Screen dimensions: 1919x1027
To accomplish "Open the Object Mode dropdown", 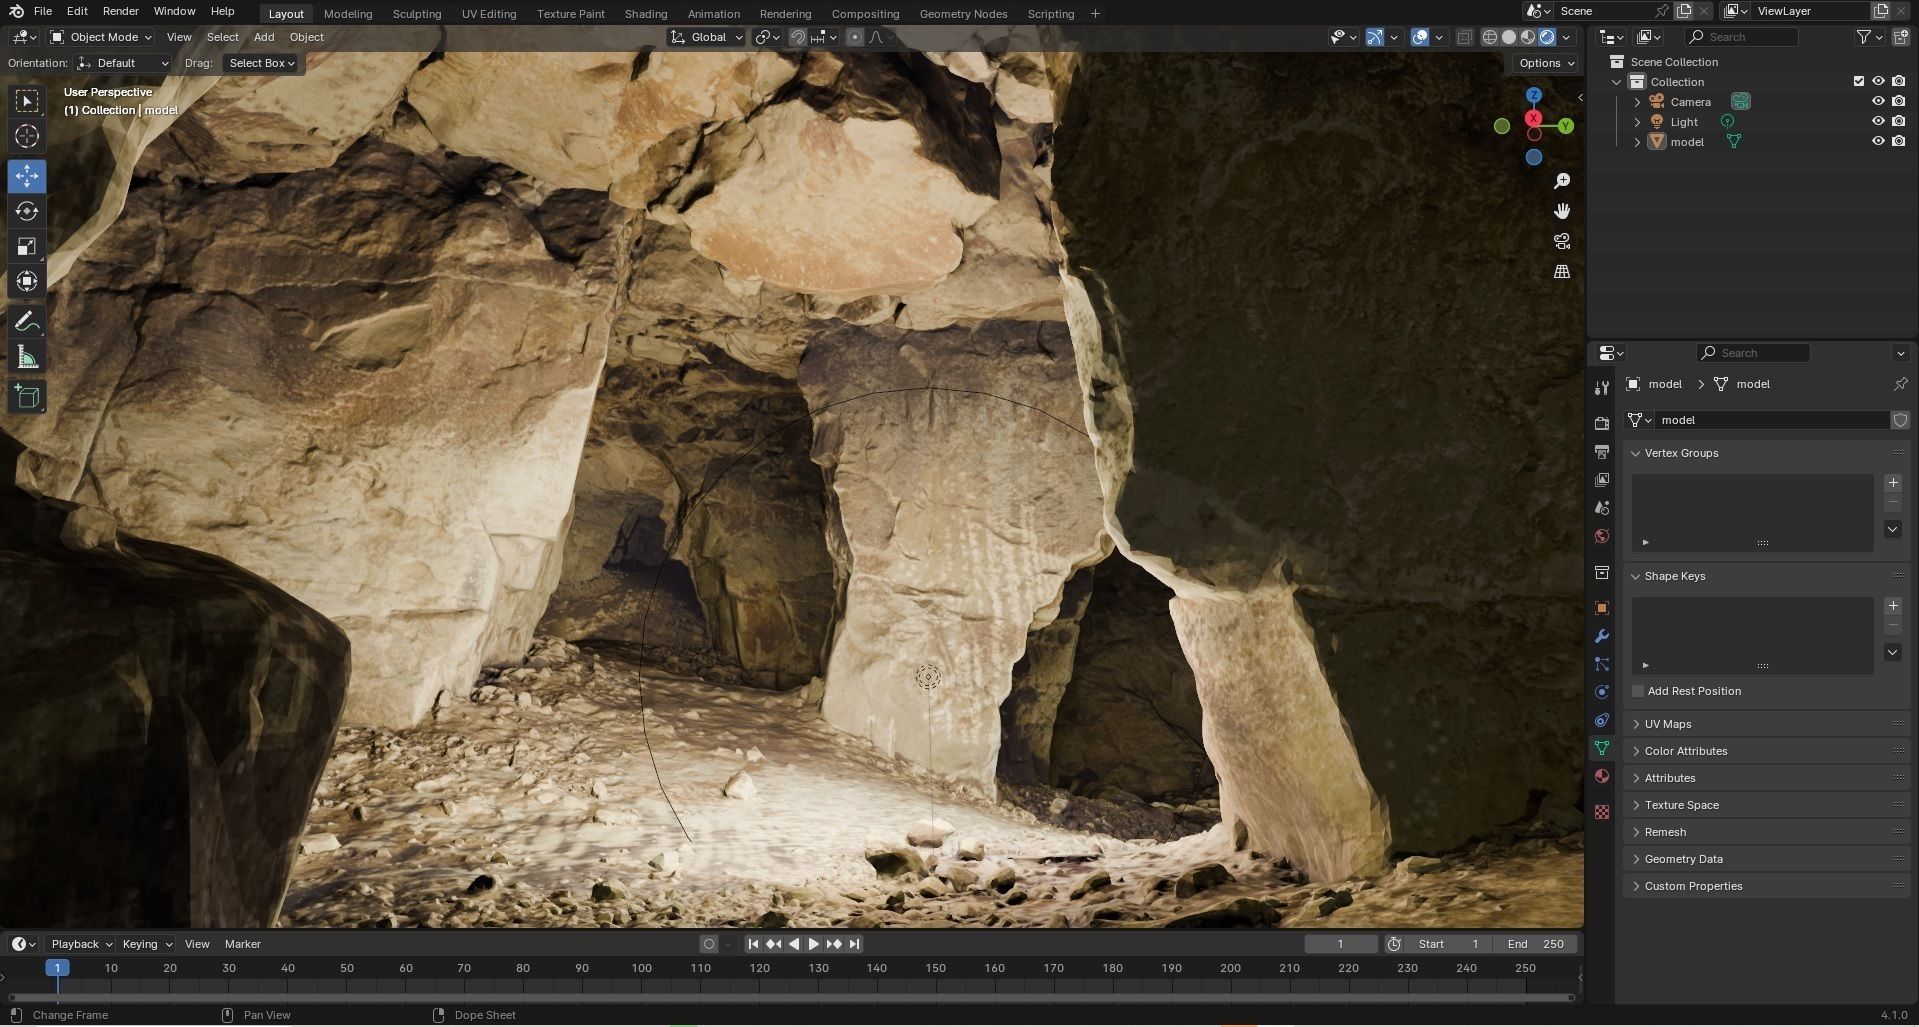I will click(101, 37).
